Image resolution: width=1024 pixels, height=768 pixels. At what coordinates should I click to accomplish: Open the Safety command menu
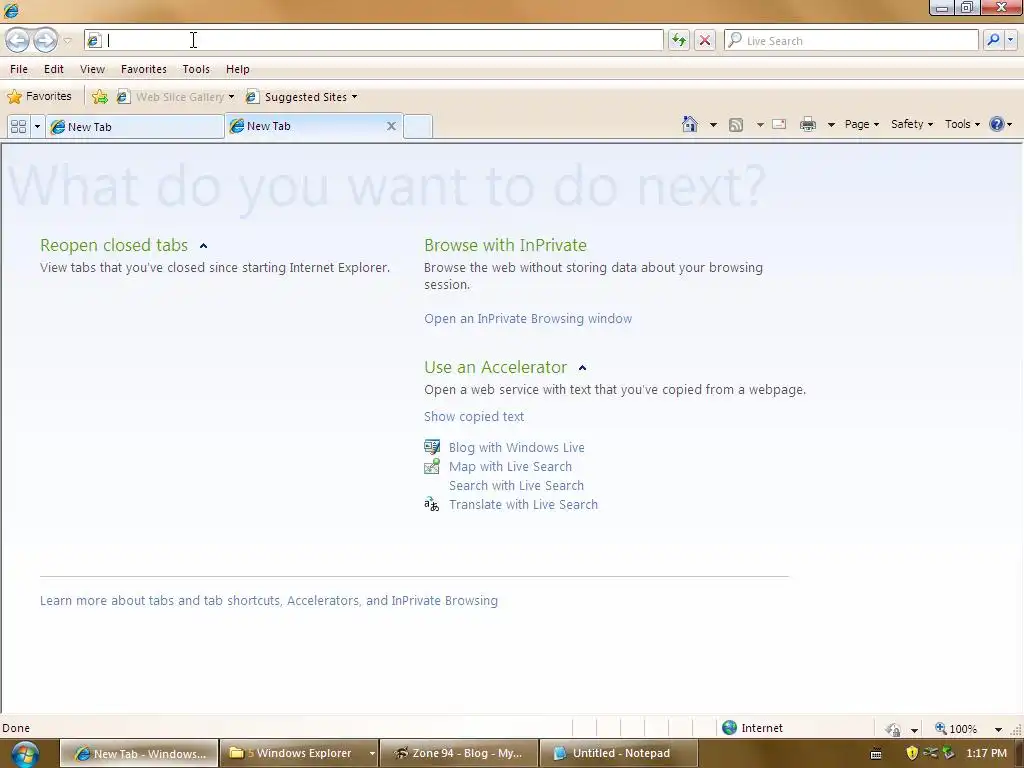tap(912, 124)
